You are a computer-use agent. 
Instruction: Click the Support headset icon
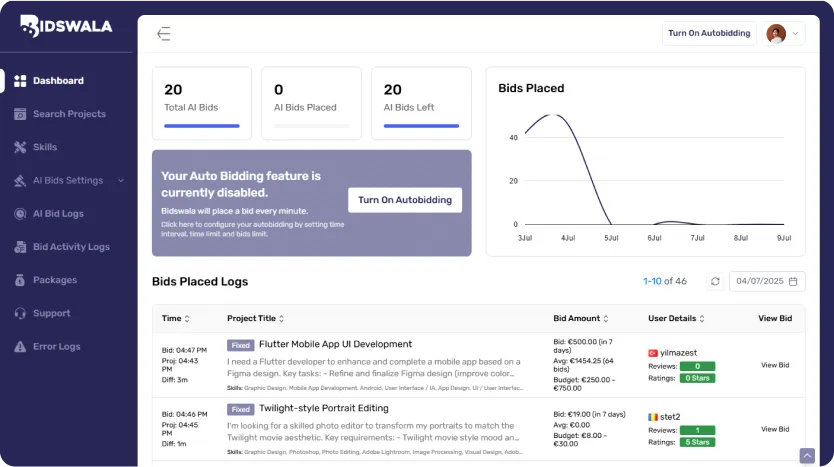coord(20,313)
